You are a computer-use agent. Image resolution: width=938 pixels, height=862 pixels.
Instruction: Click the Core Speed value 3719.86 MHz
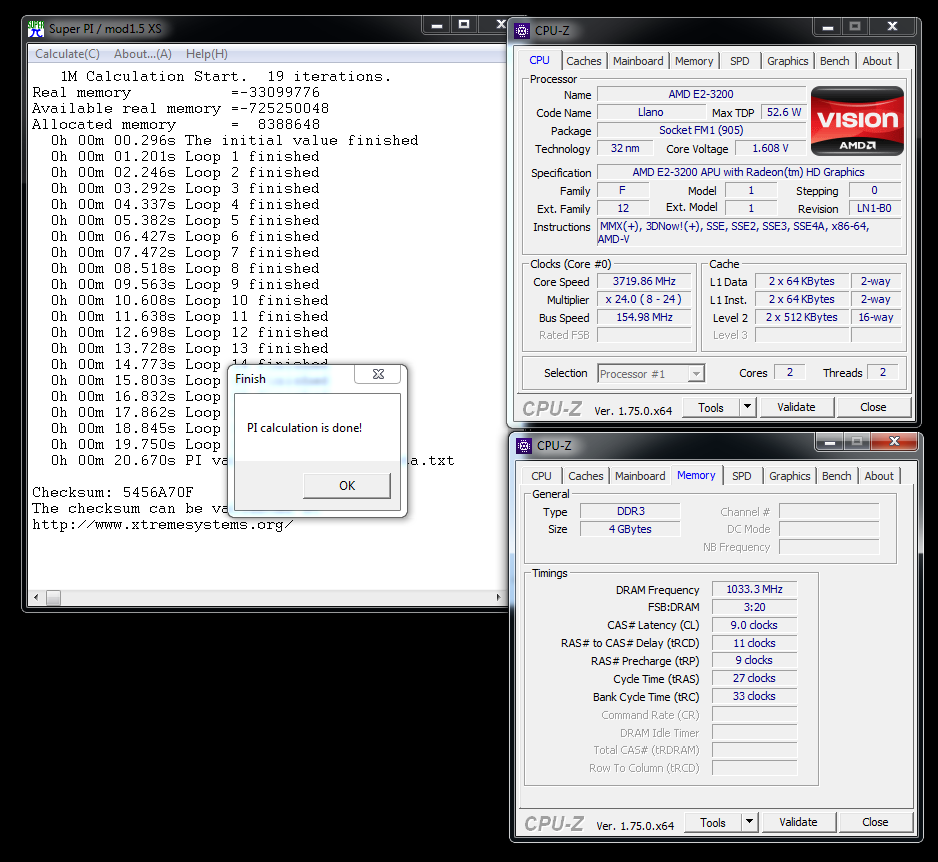(x=644, y=282)
